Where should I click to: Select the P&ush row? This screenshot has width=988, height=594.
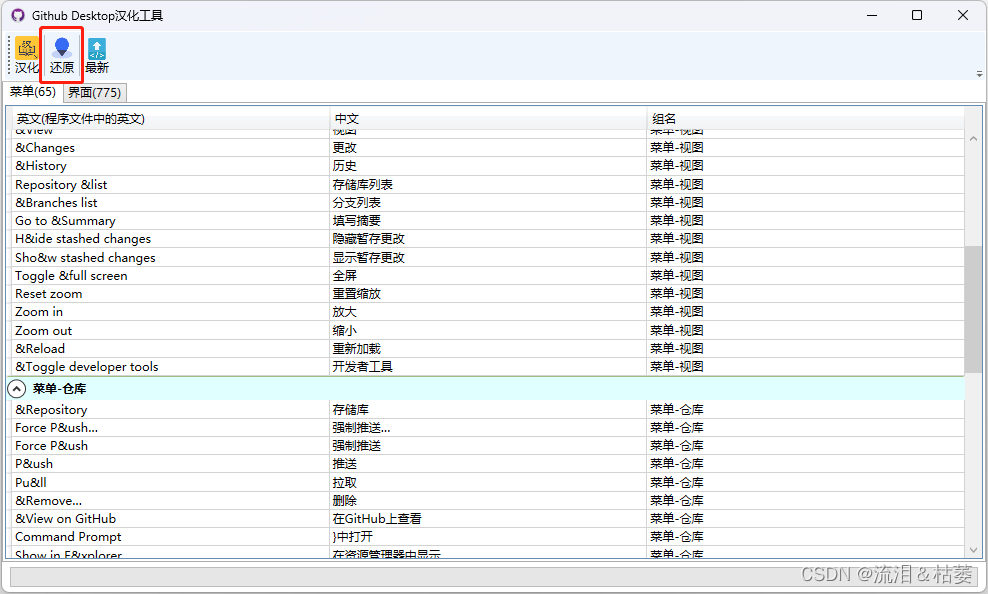point(488,464)
